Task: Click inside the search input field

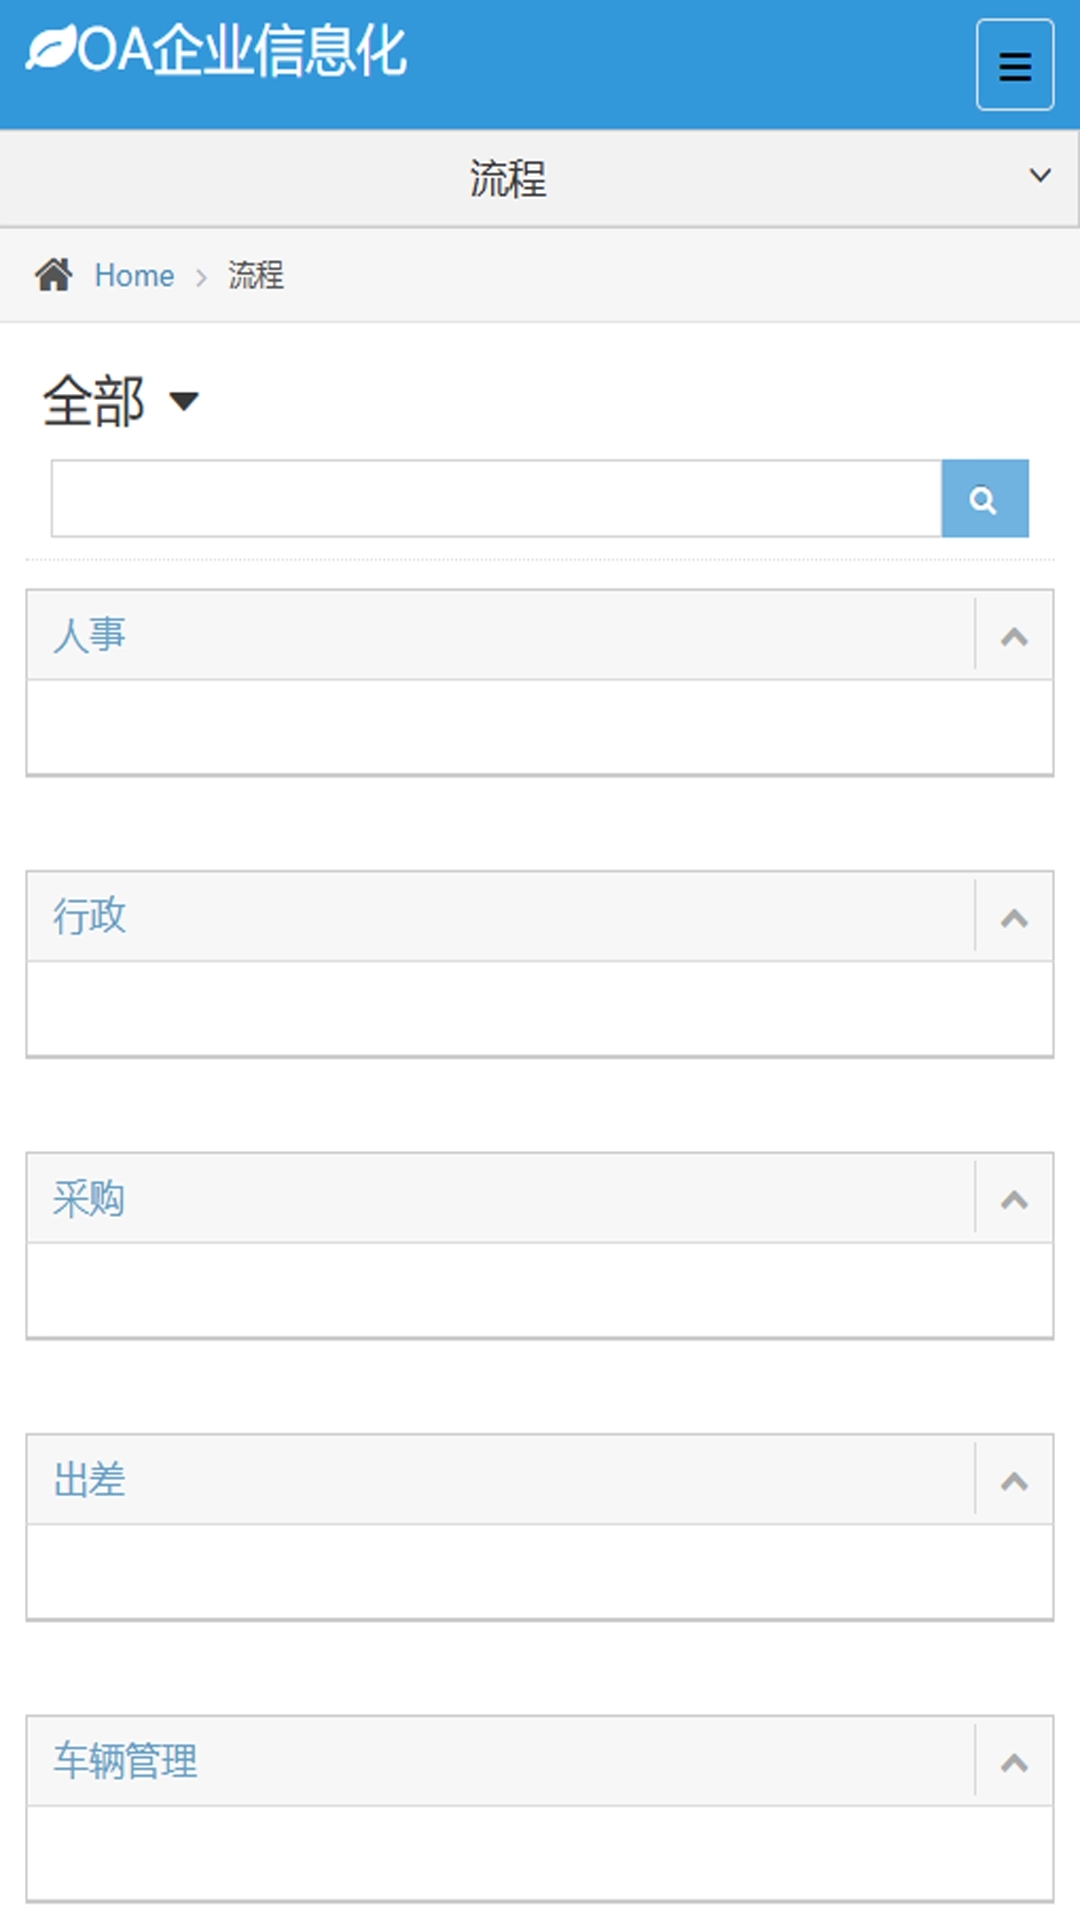Action: coord(495,497)
